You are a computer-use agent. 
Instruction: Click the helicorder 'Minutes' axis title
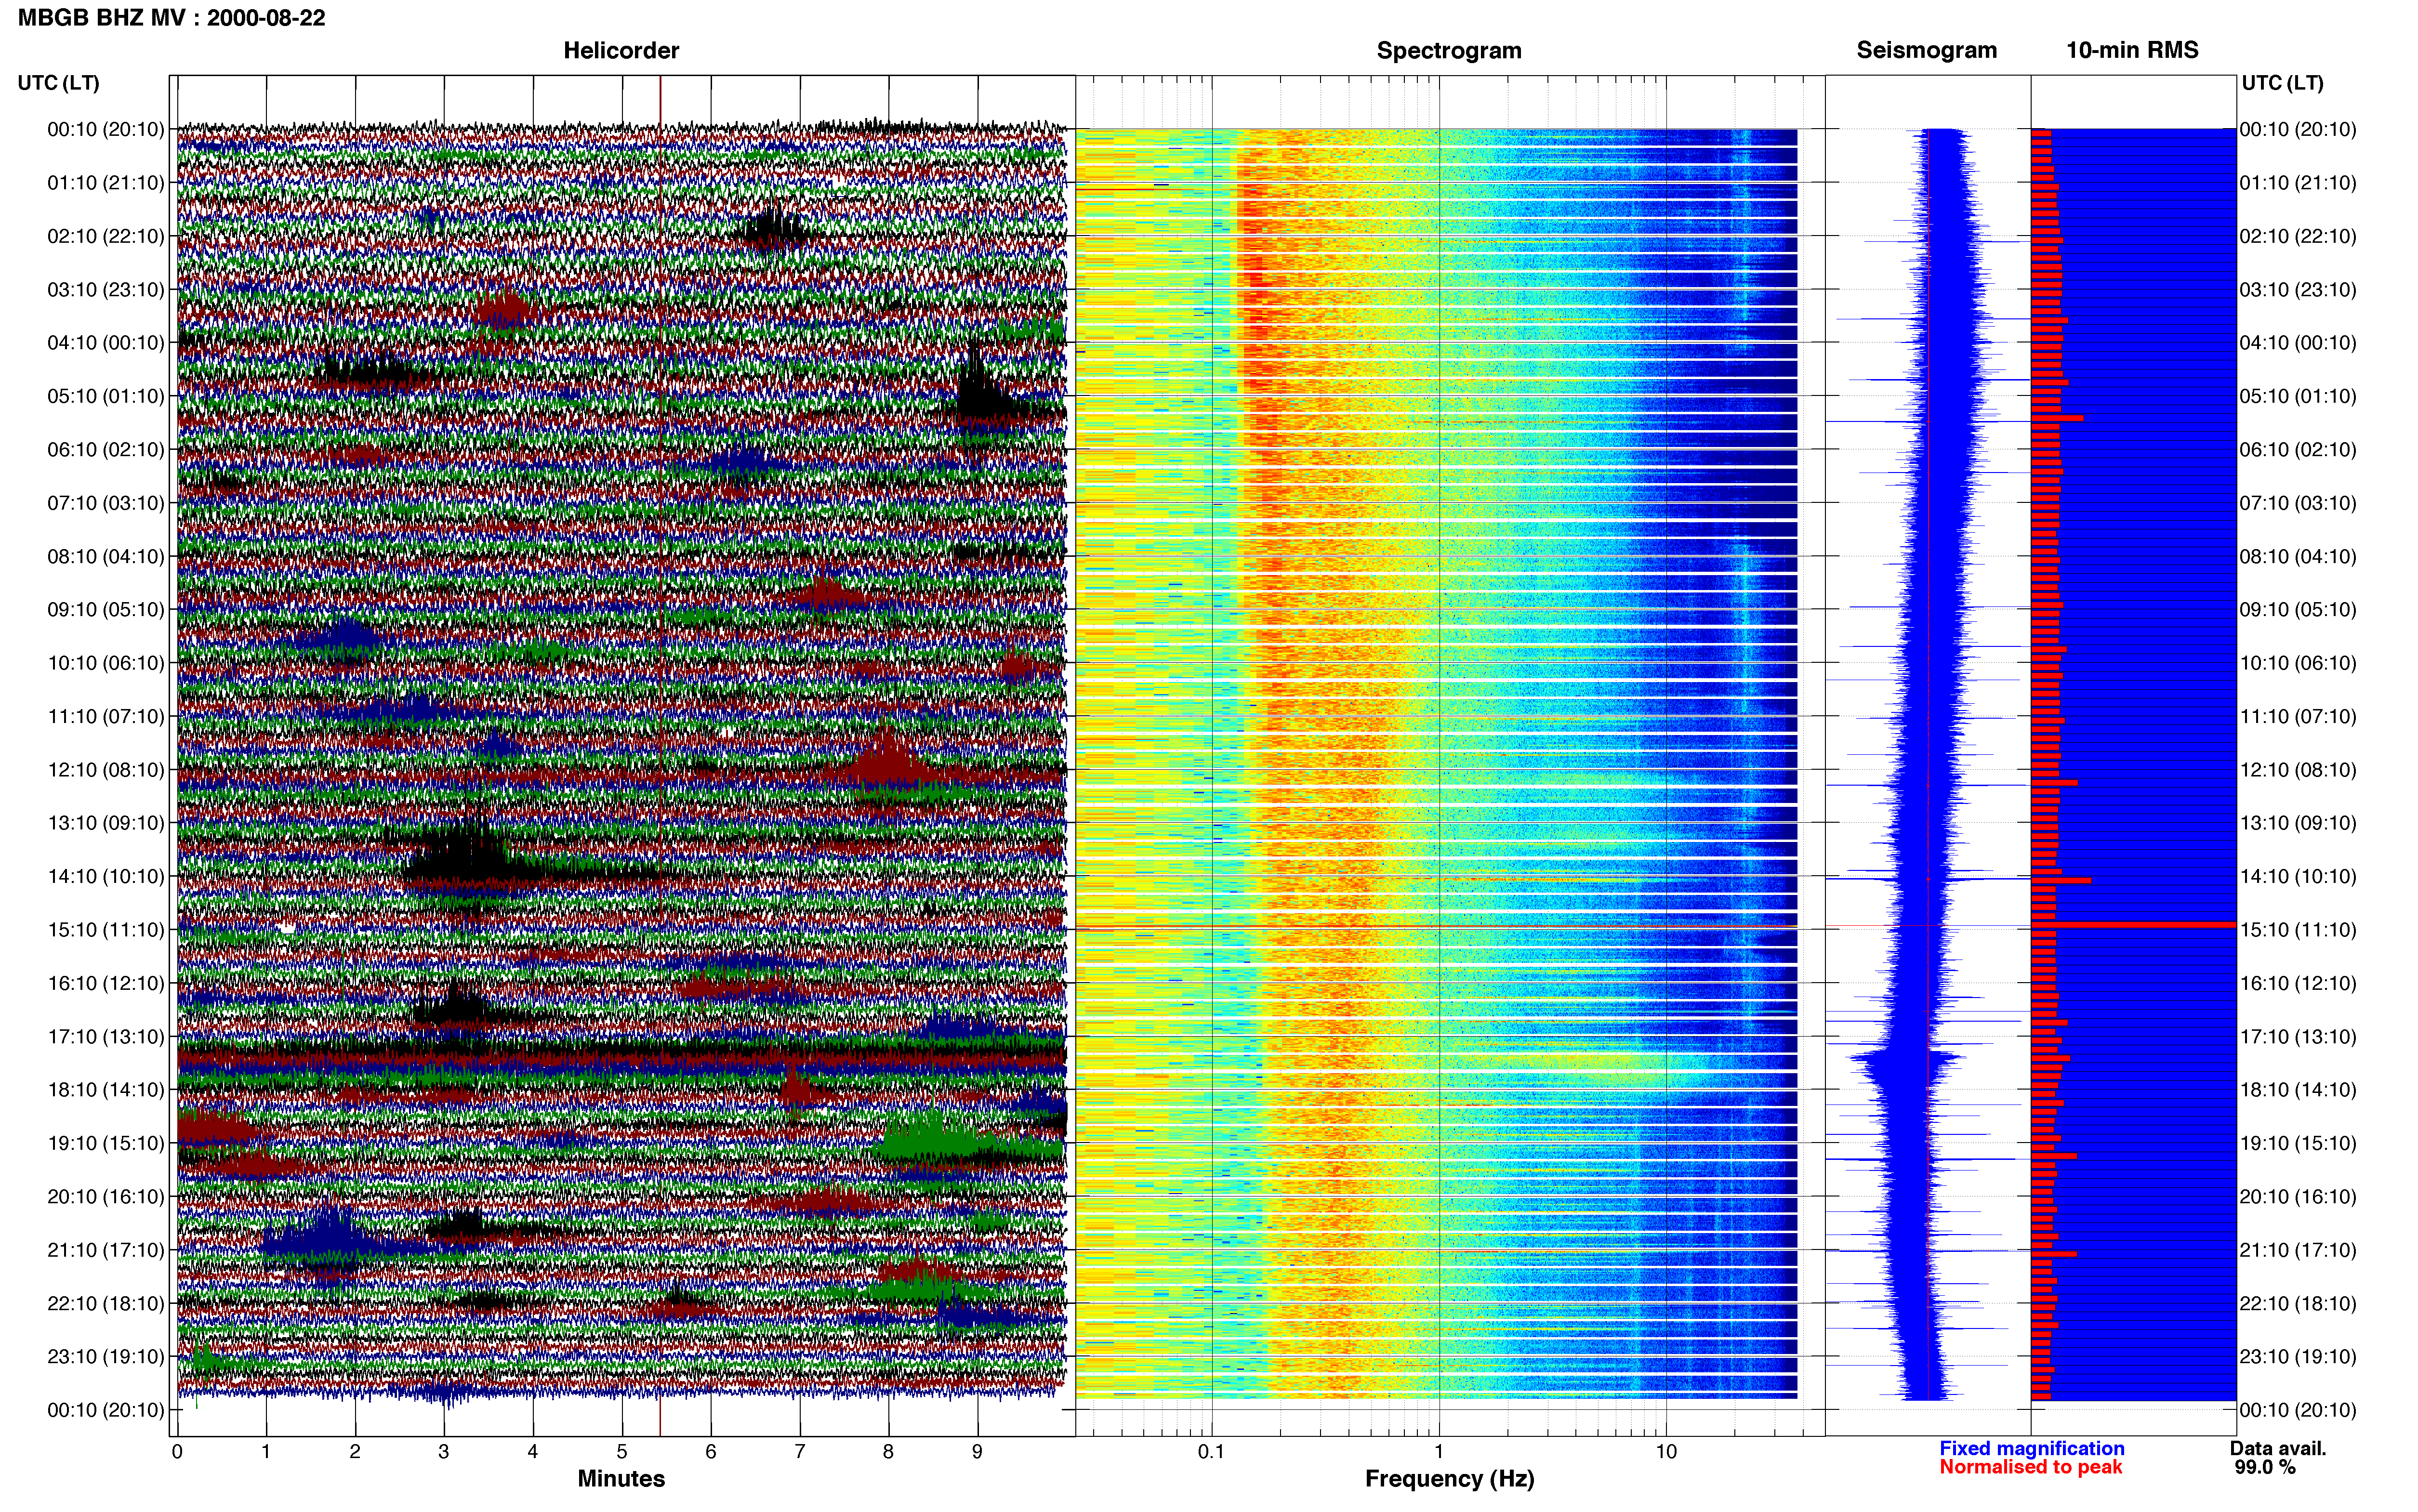[x=621, y=1478]
